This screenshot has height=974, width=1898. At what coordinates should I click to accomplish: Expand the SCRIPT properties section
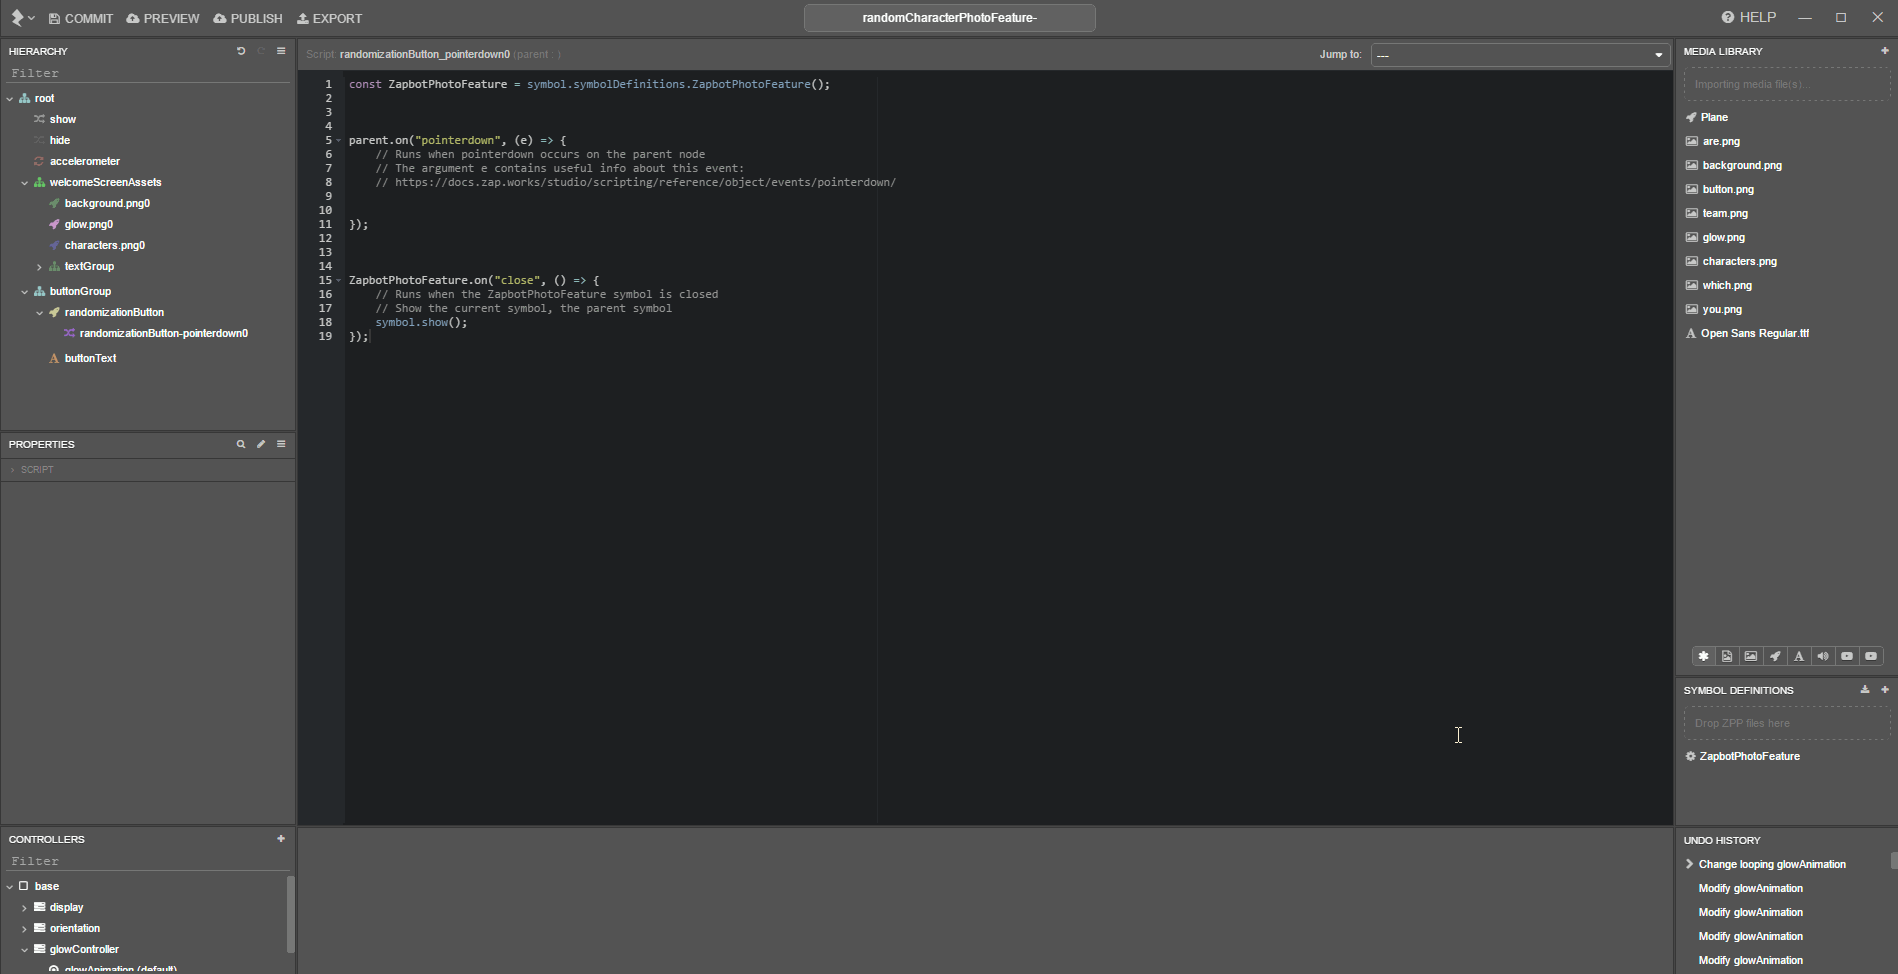(x=13, y=469)
